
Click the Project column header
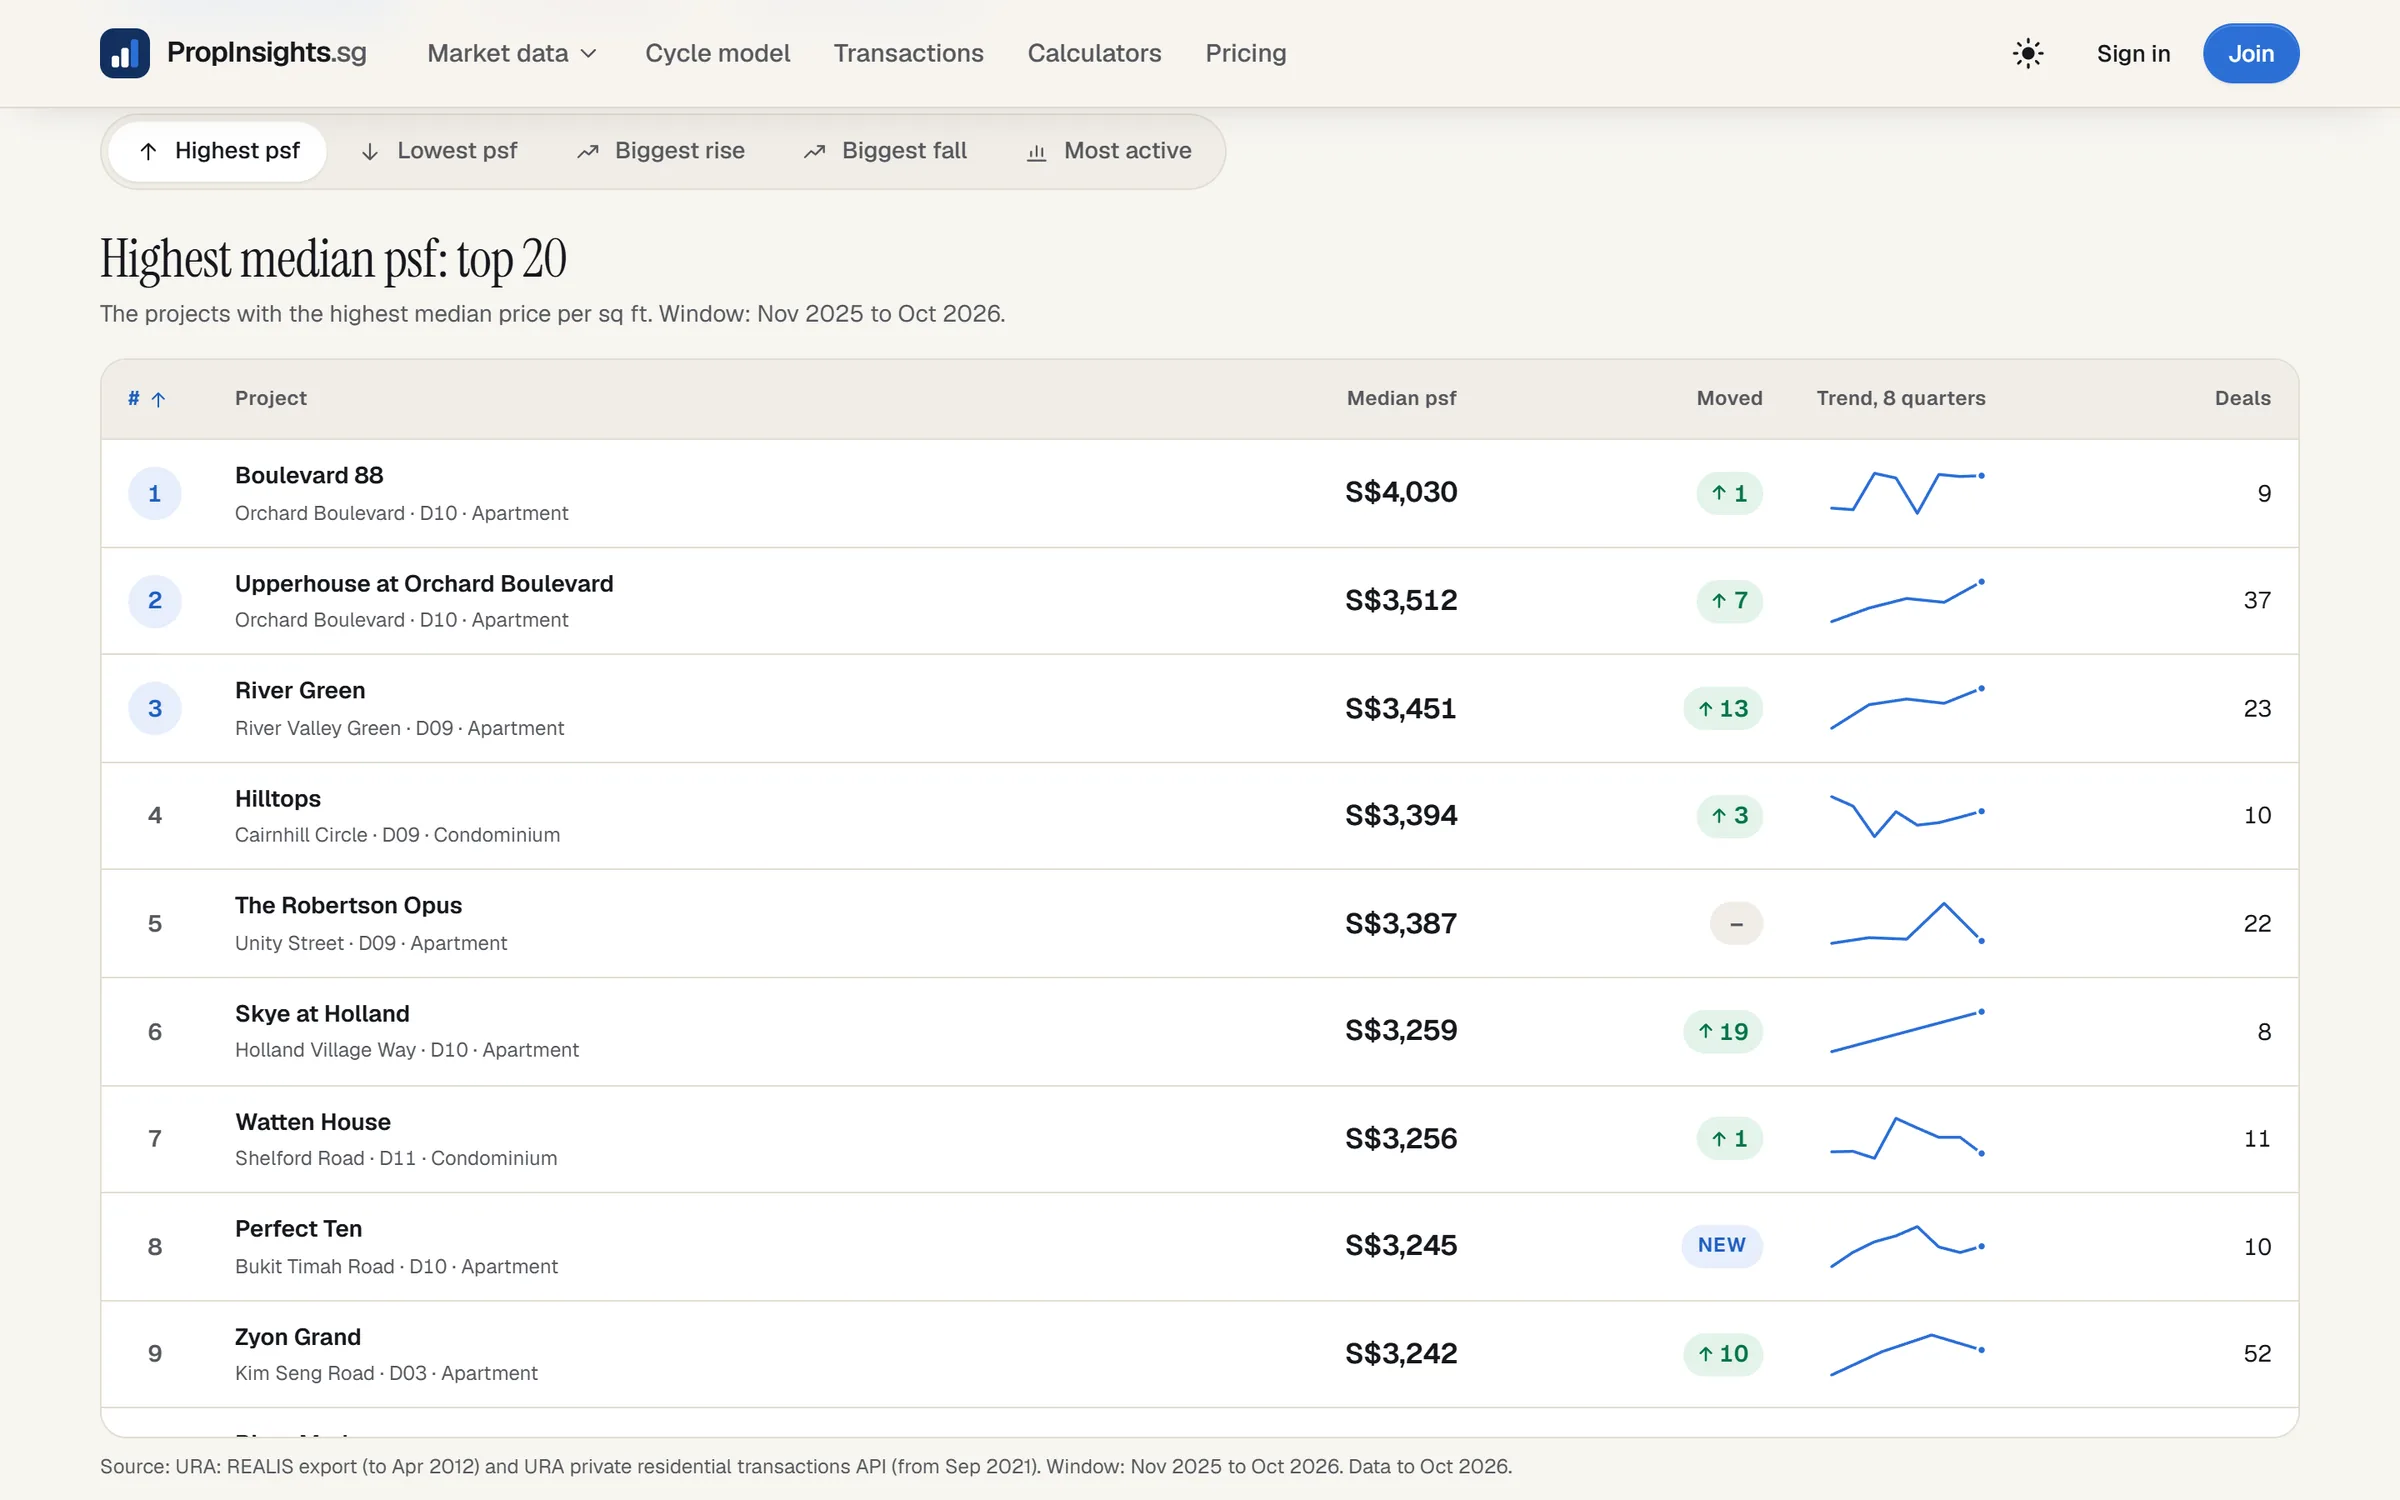pos(270,398)
